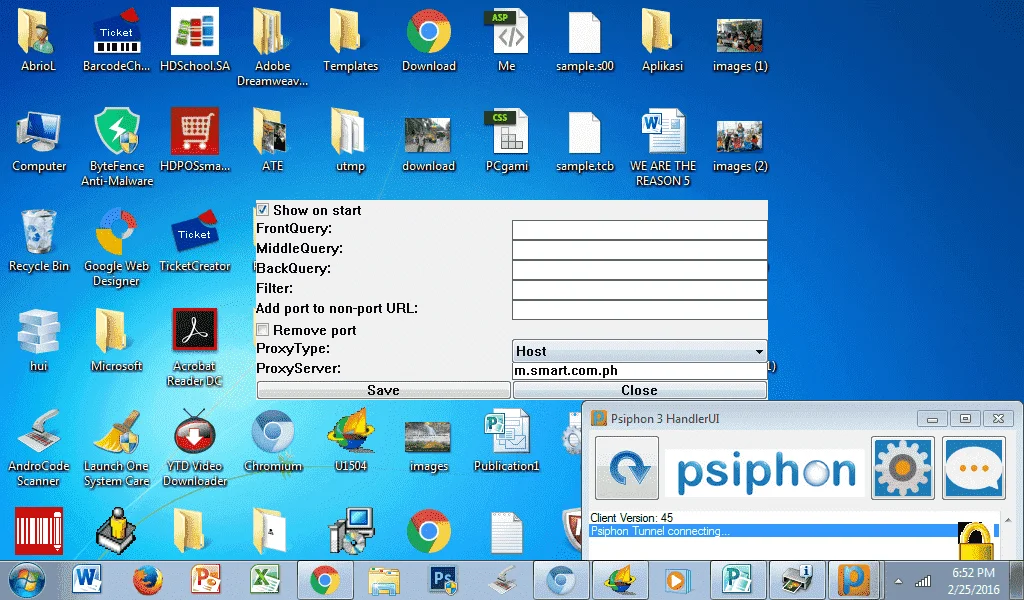Click ProxyServer field with m.smart.com.ph

coord(639,371)
